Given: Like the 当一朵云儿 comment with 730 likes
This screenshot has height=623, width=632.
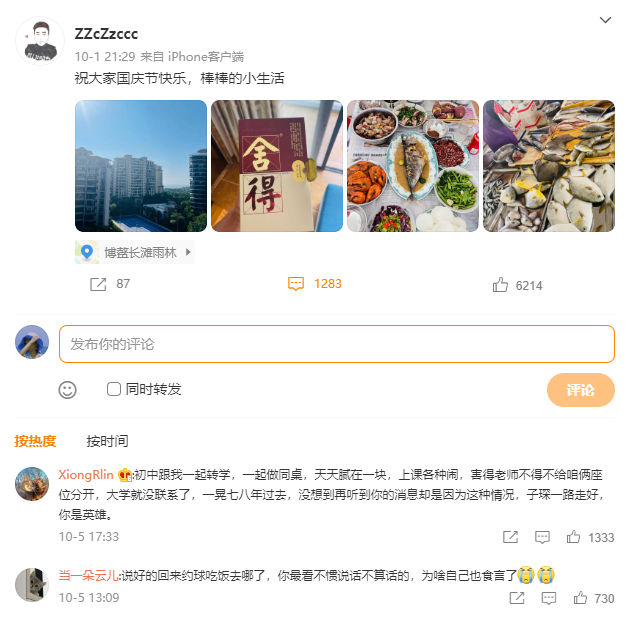Looking at the screenshot, I should 580,598.
